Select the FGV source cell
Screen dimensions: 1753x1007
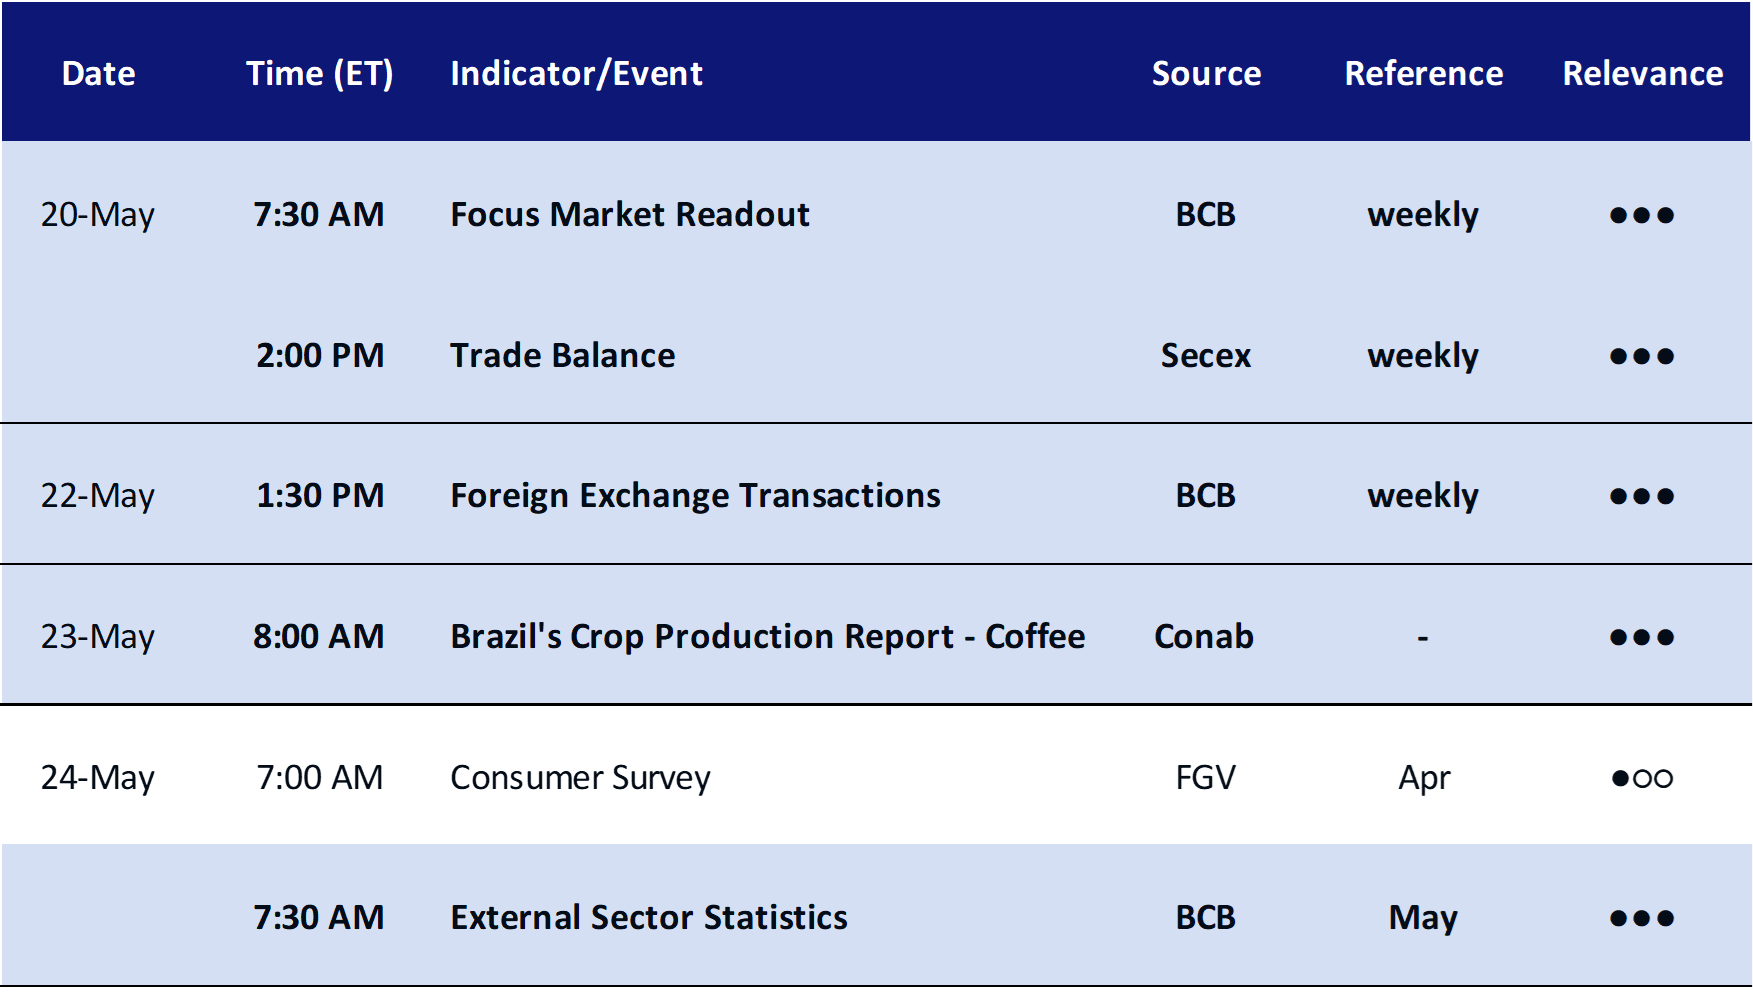pyautogui.click(x=1206, y=777)
